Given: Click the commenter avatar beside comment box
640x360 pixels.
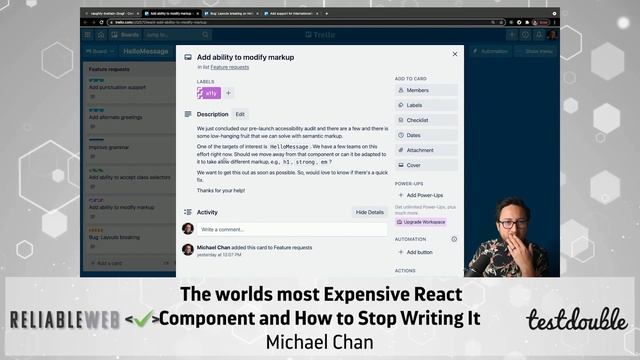Looking at the screenshot, I should [188, 229].
